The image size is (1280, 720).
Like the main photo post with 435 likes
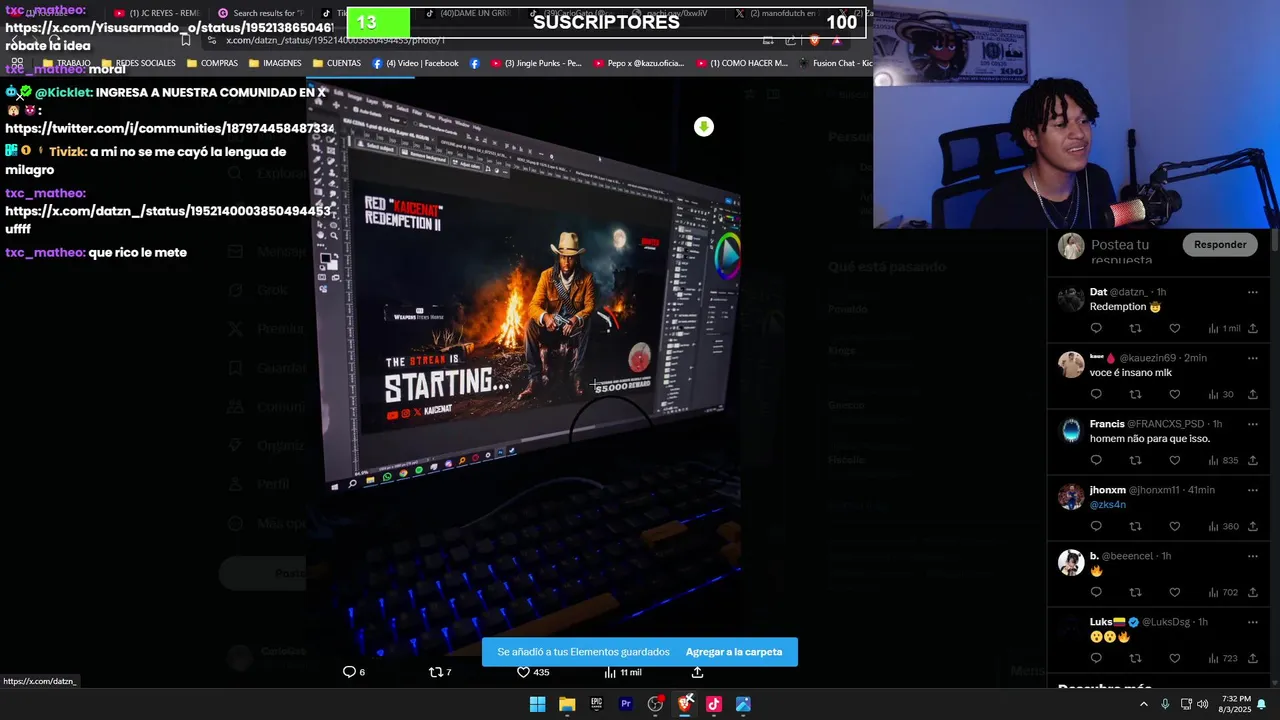[533, 672]
